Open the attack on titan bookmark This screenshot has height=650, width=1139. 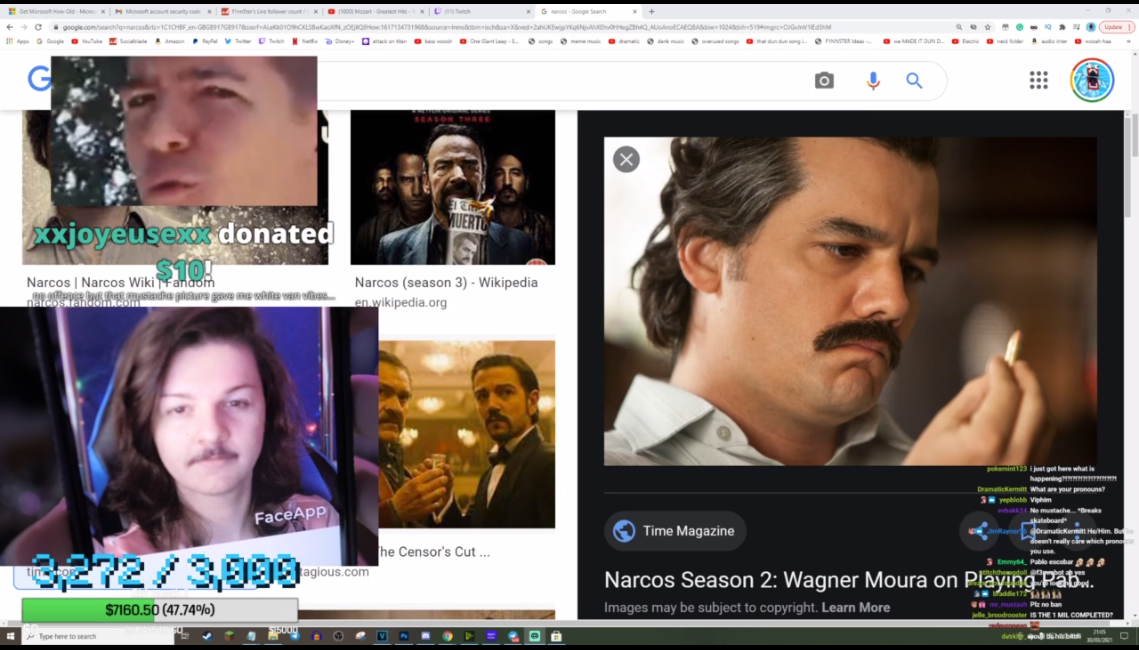tap(385, 41)
